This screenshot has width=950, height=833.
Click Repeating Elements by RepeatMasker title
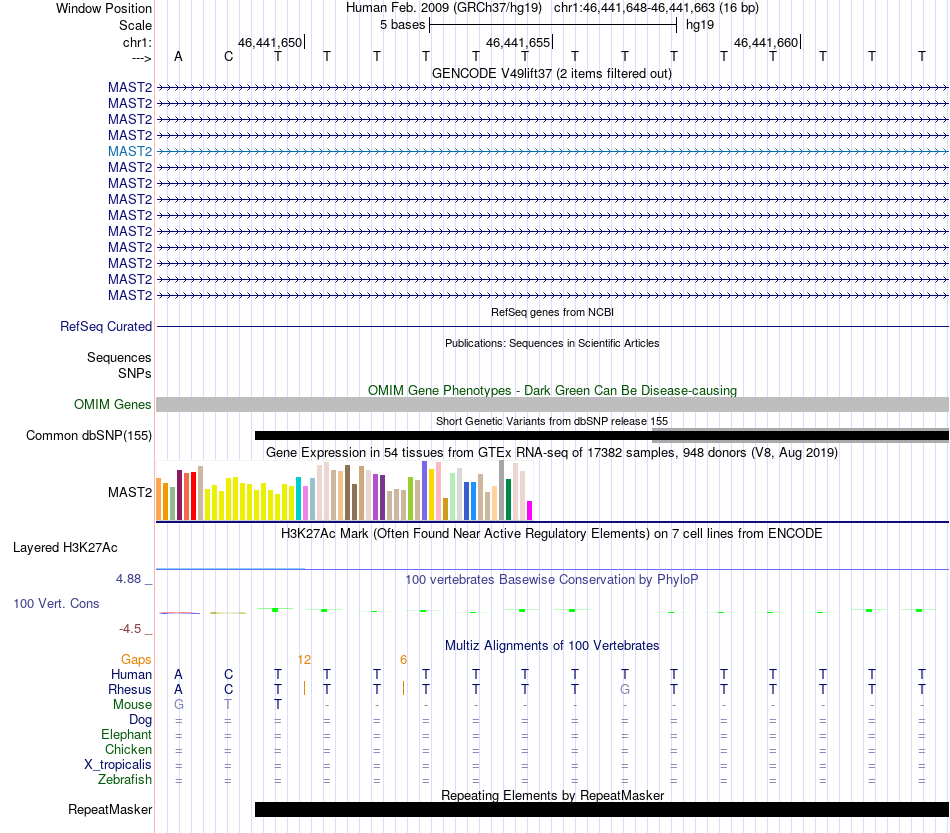pos(552,795)
